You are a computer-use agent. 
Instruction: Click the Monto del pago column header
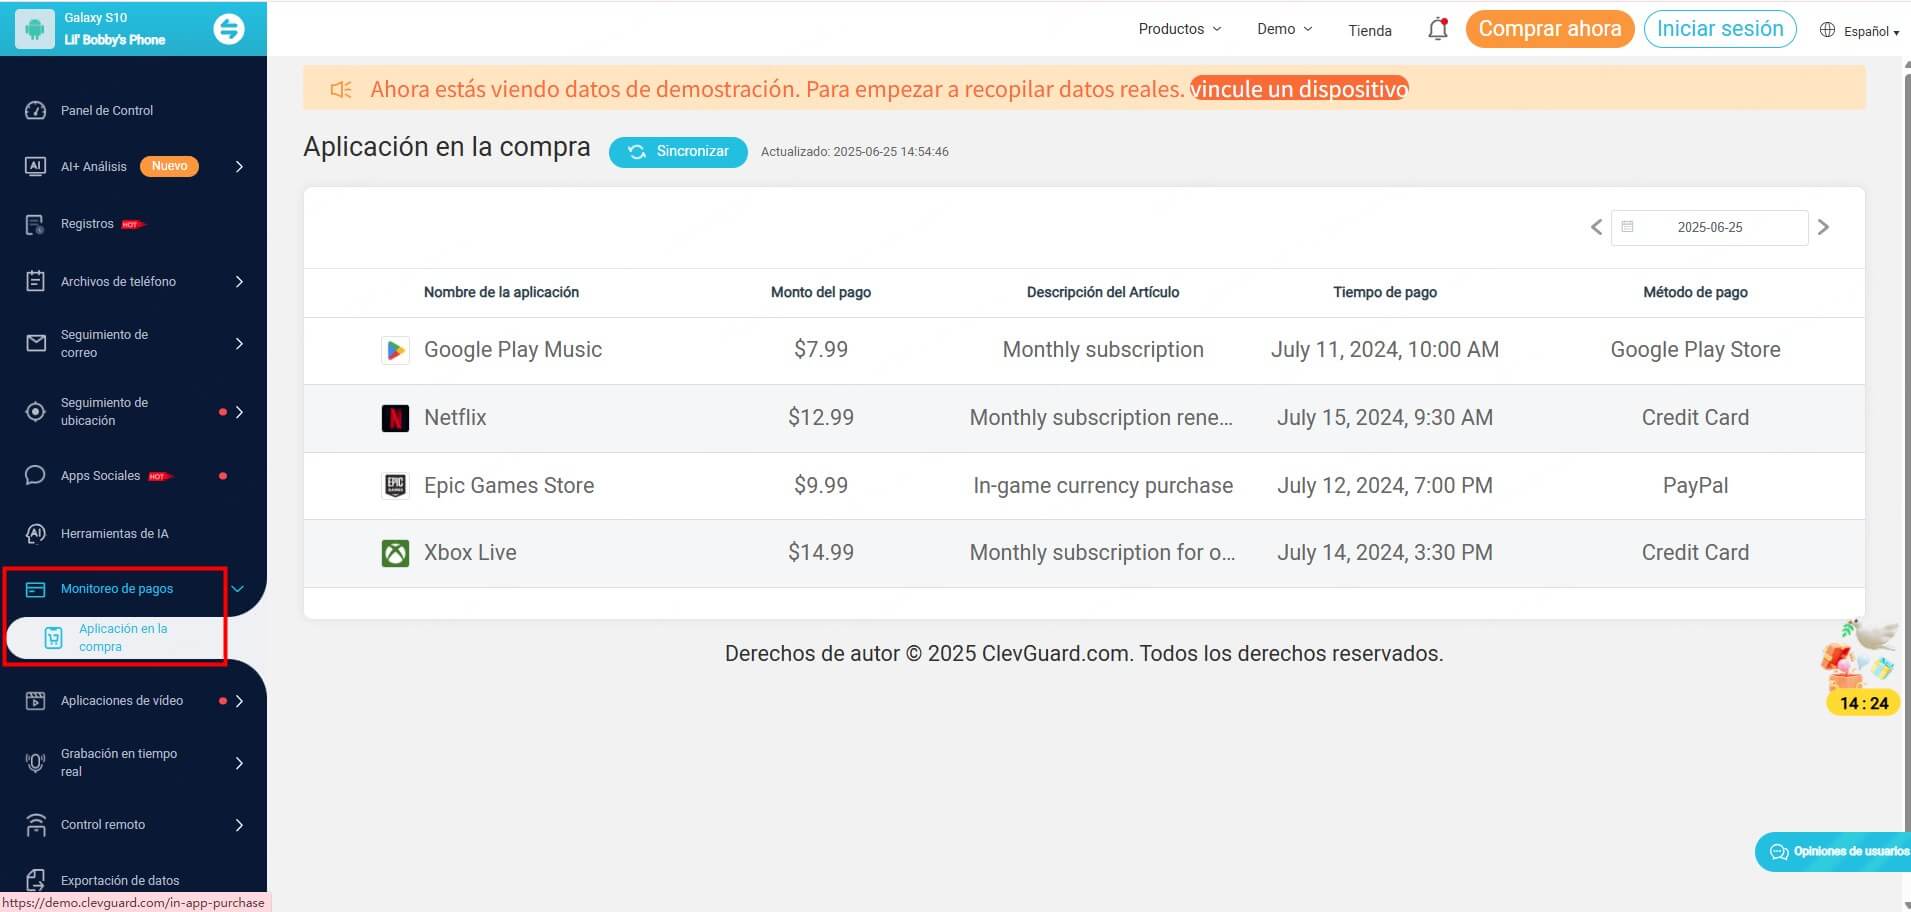pos(821,292)
